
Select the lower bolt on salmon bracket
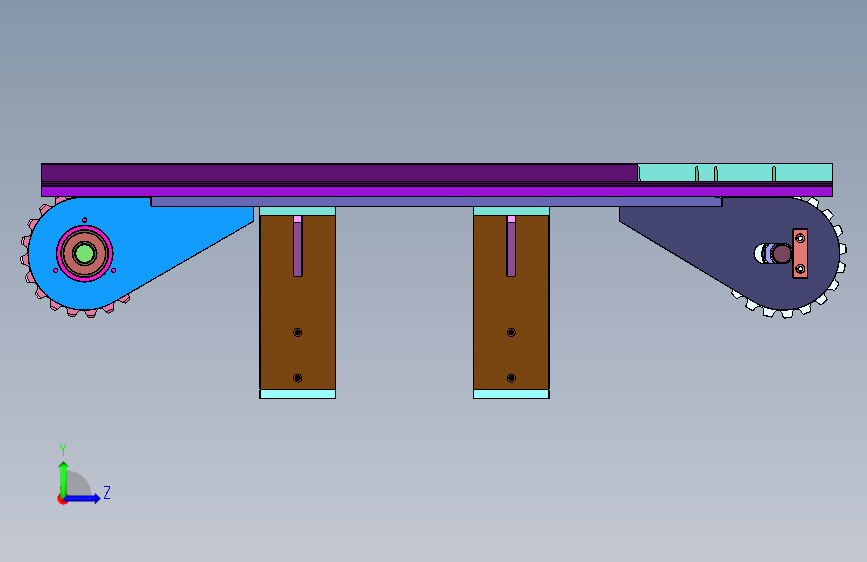(800, 269)
